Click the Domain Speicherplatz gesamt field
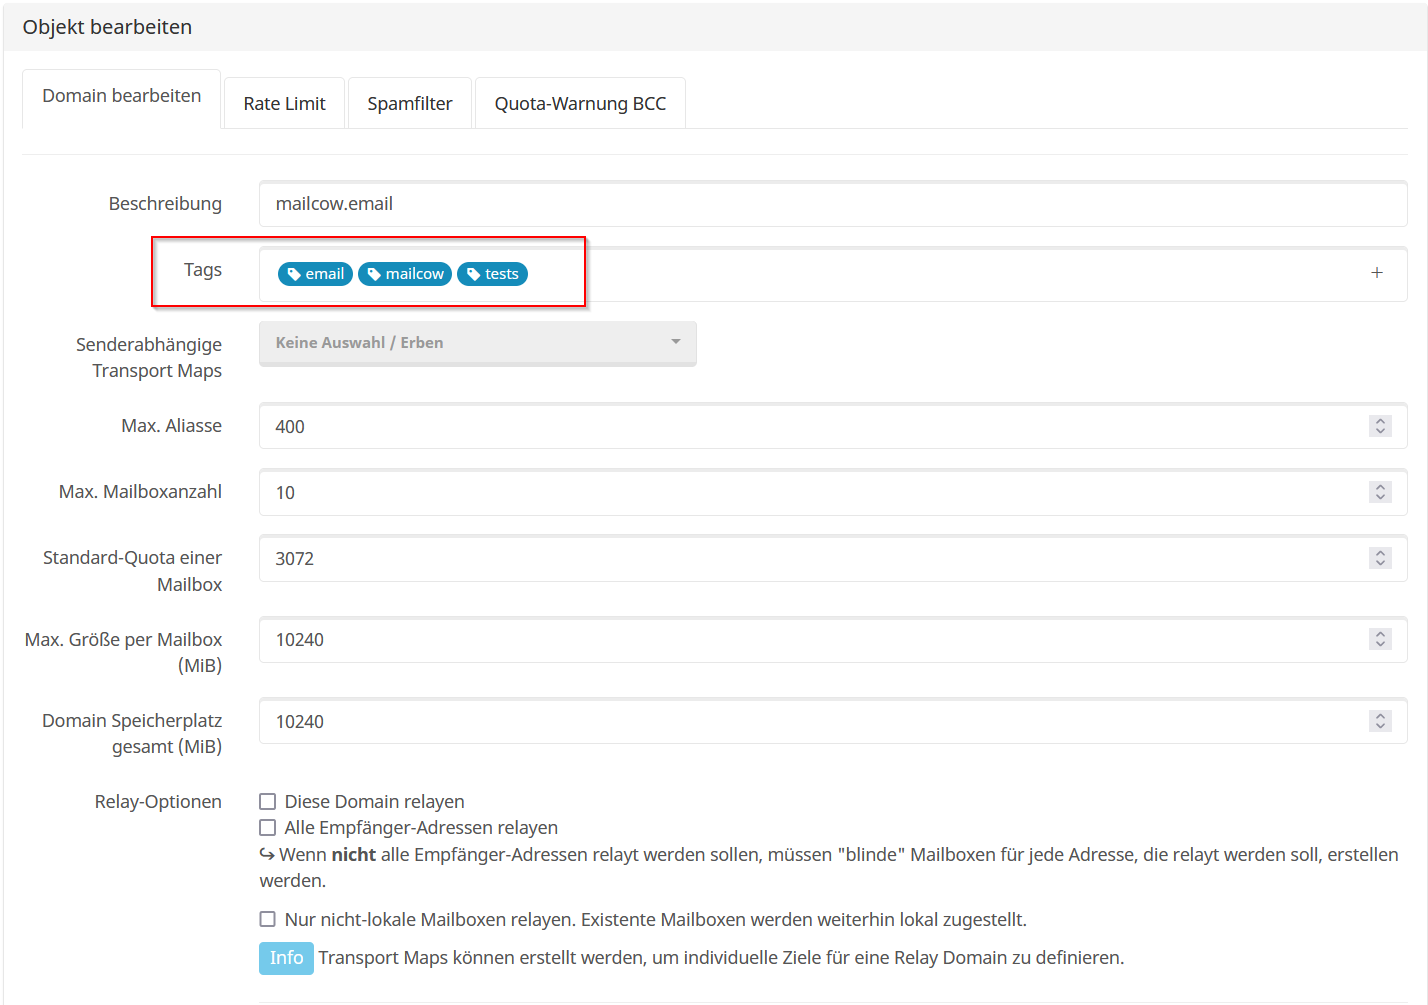 pyautogui.click(x=833, y=722)
